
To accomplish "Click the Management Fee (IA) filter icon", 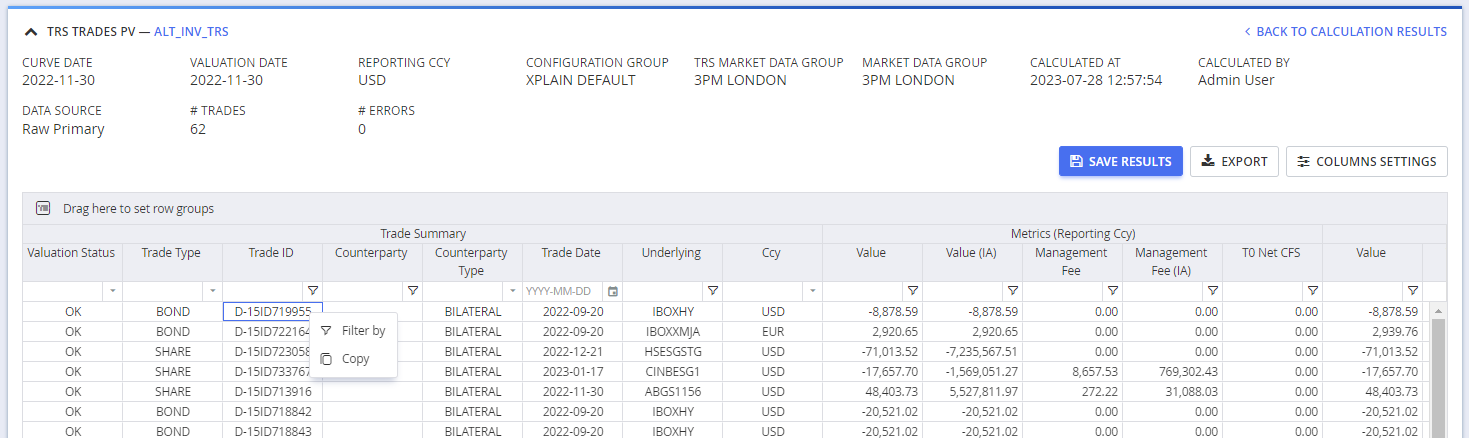I will pyautogui.click(x=1212, y=291).
